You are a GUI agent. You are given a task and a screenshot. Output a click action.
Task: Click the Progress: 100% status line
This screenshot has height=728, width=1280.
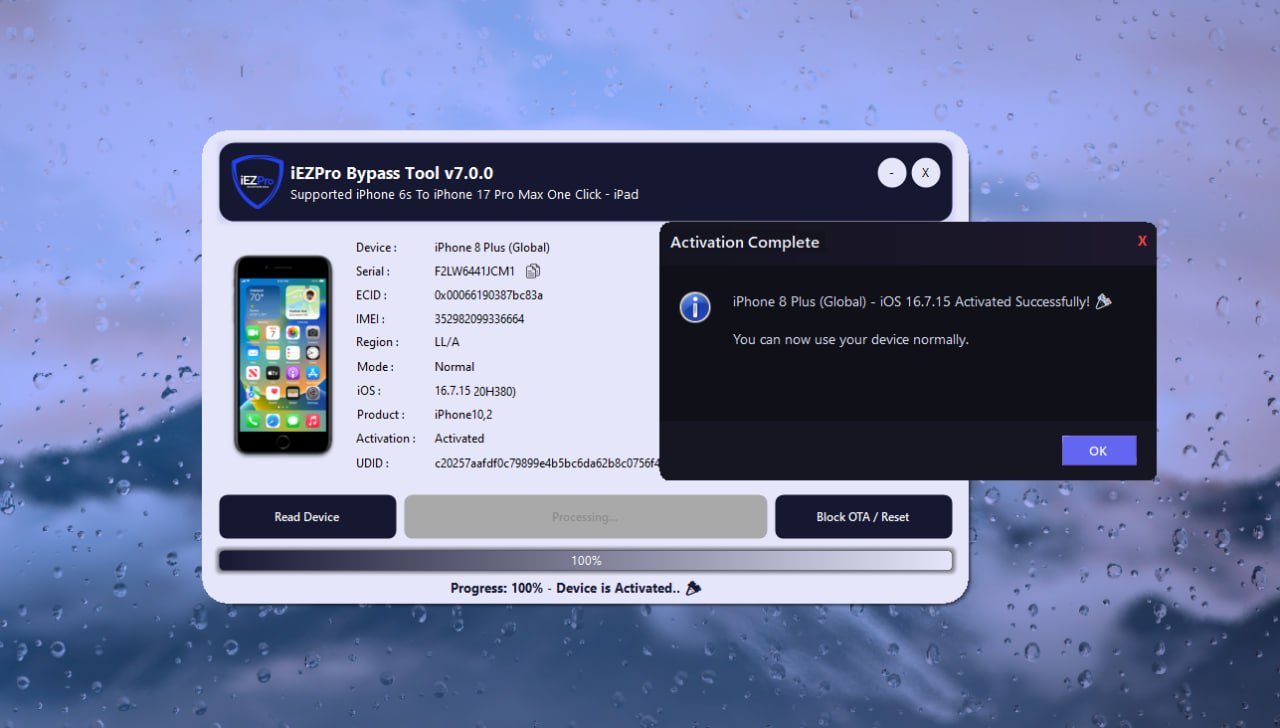(565, 588)
